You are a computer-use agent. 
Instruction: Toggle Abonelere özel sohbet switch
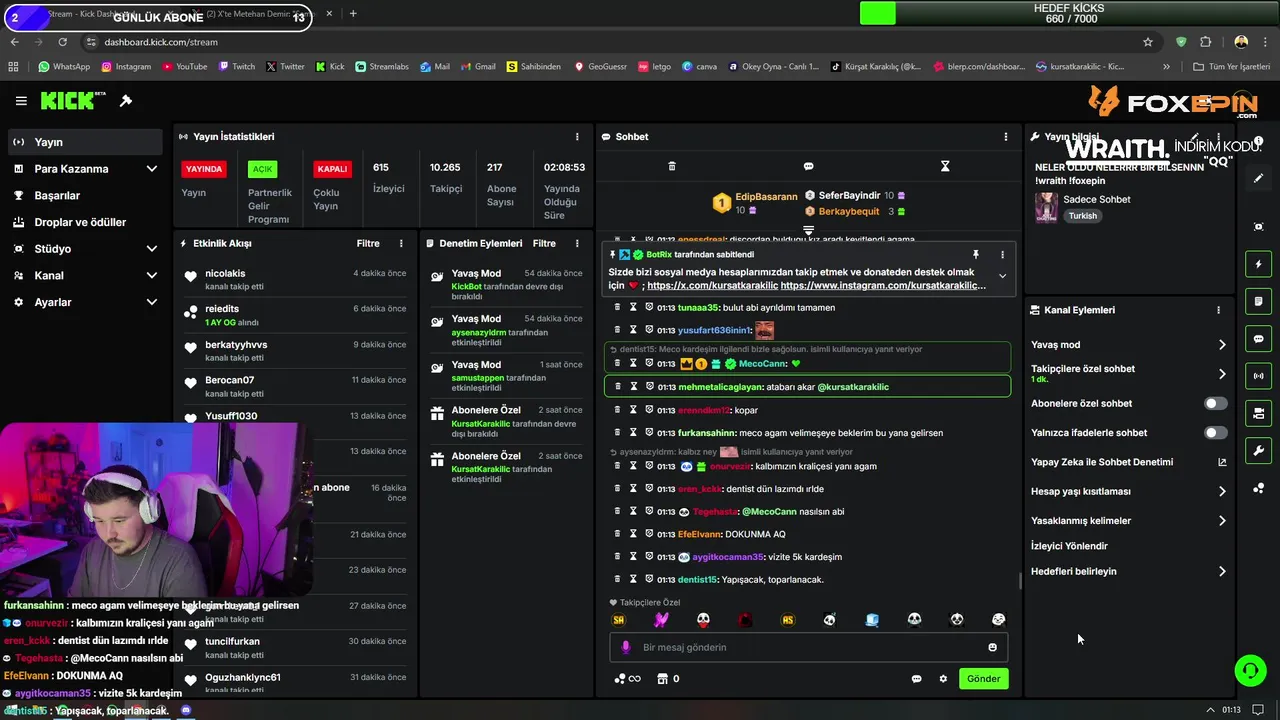(1216, 403)
